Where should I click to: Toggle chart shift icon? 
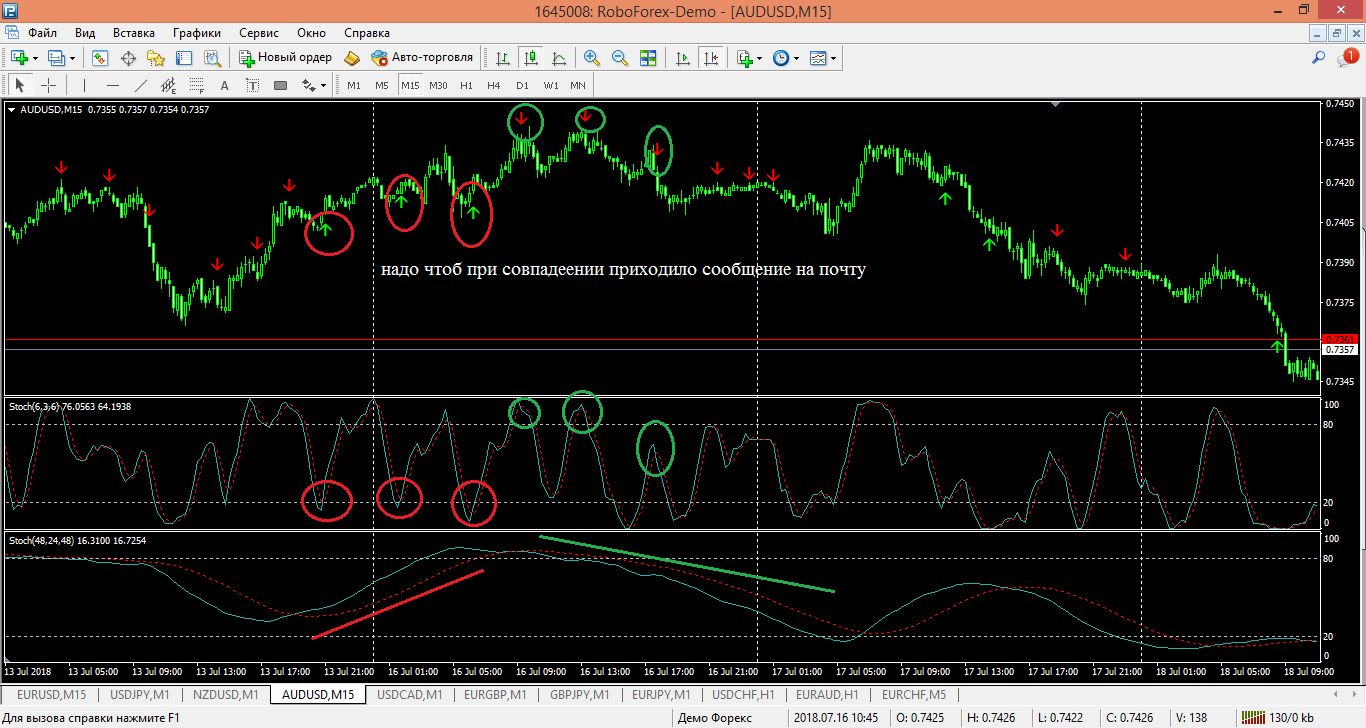(711, 58)
